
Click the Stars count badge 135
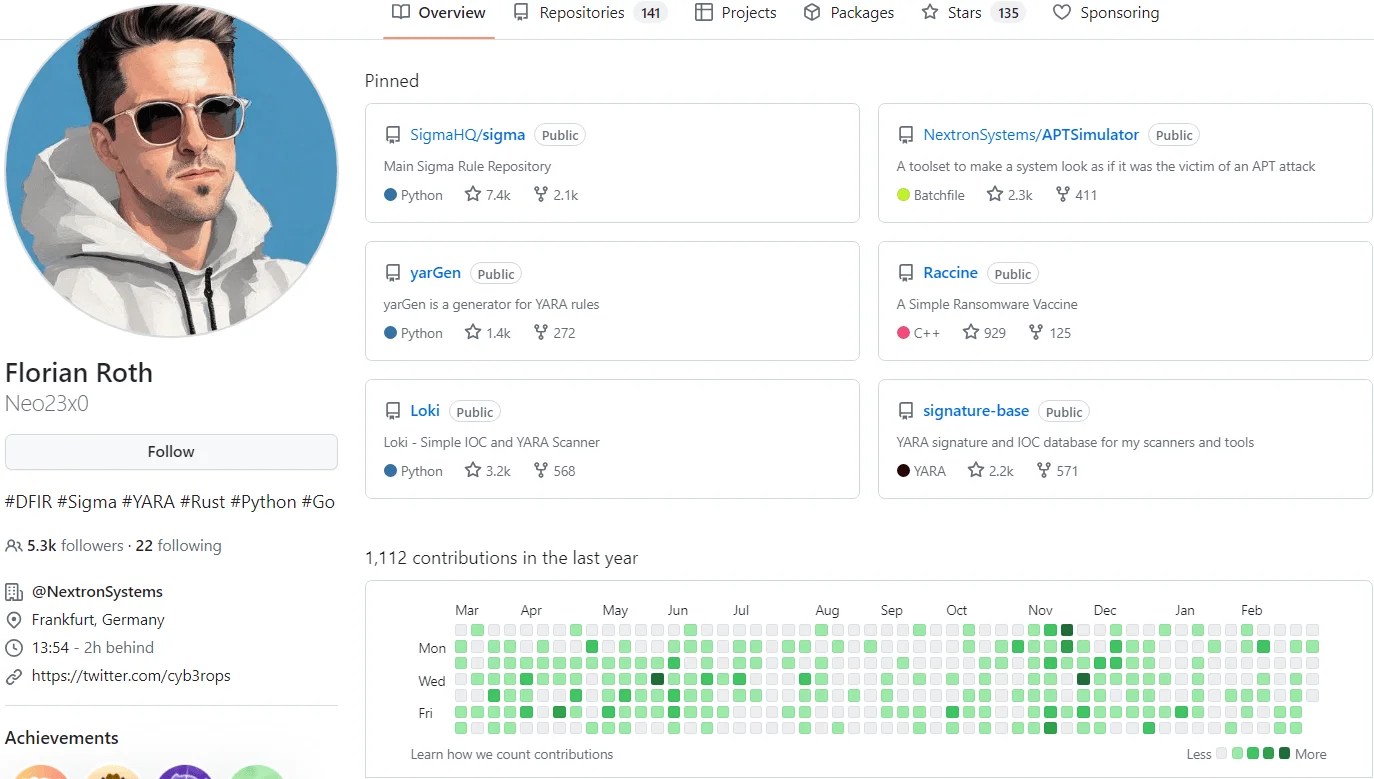[x=1009, y=13]
